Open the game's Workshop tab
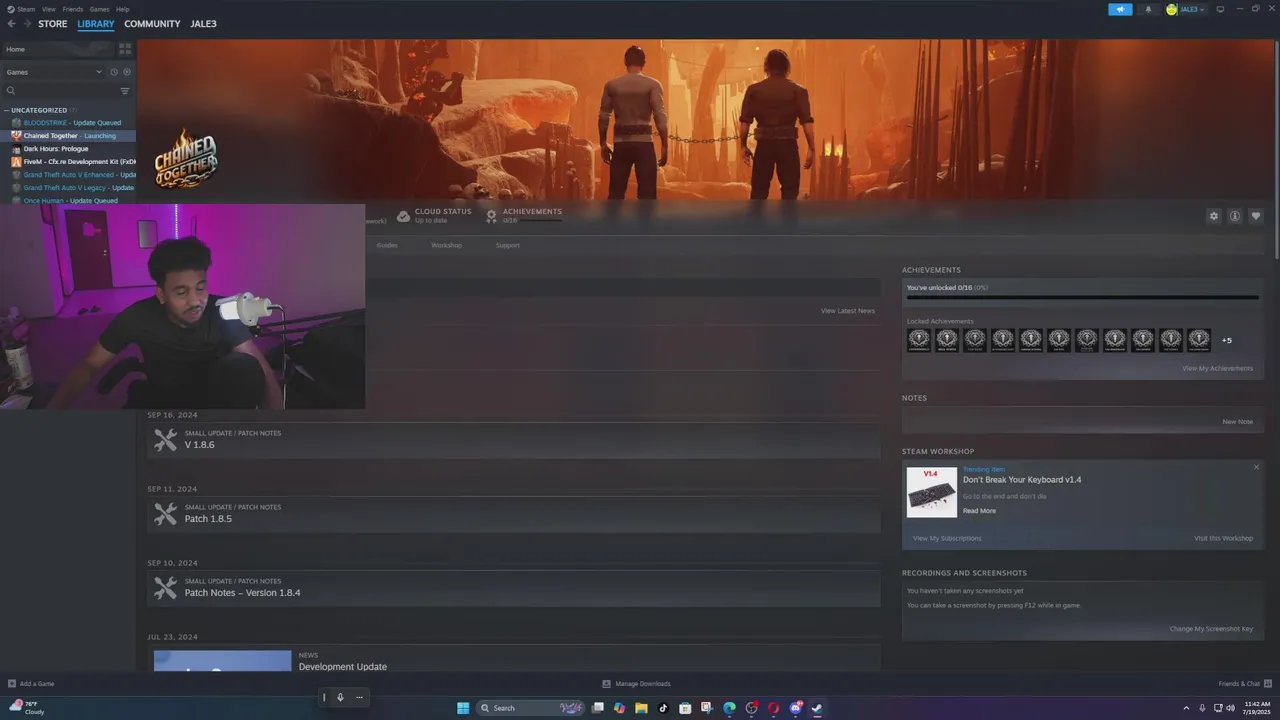The height and width of the screenshot is (720, 1280). tap(446, 245)
